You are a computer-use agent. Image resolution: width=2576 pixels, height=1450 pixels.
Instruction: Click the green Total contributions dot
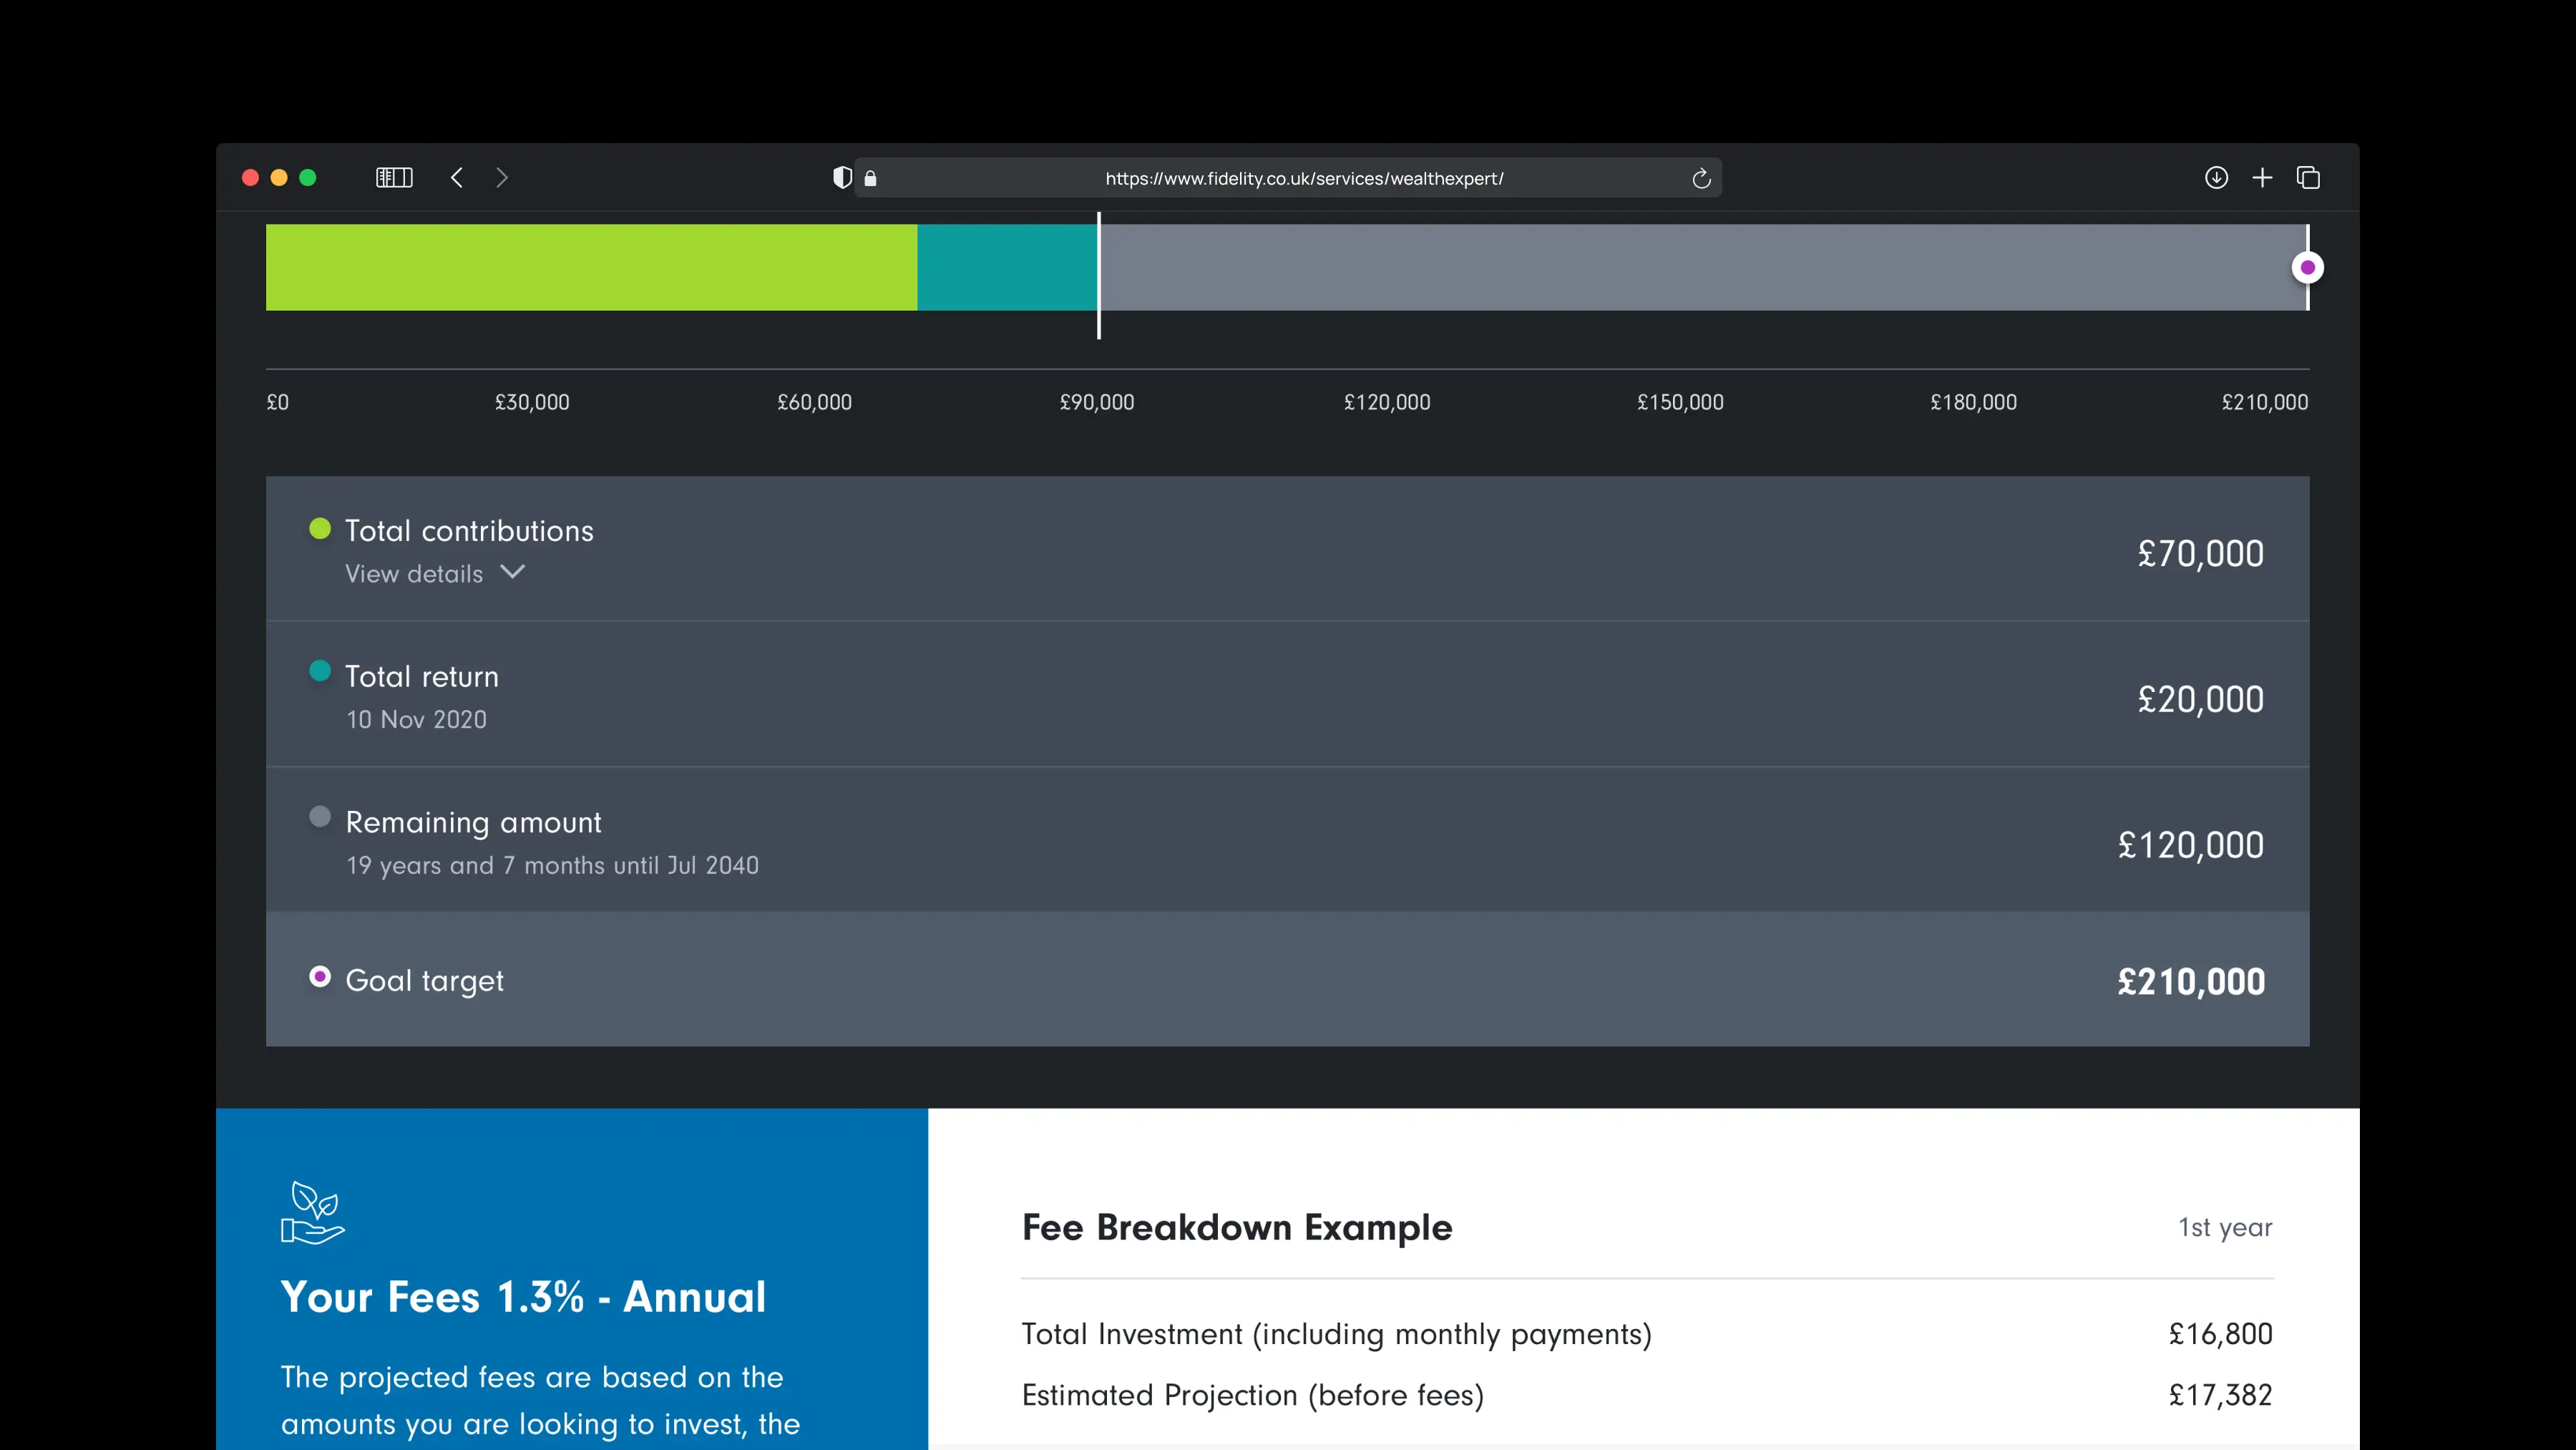(x=320, y=528)
